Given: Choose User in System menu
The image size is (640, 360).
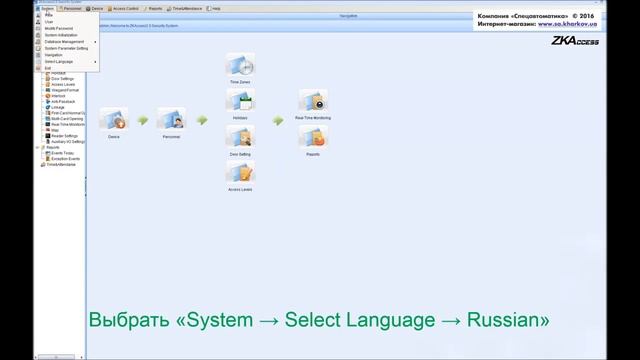Looking at the screenshot, I should [67, 22].
